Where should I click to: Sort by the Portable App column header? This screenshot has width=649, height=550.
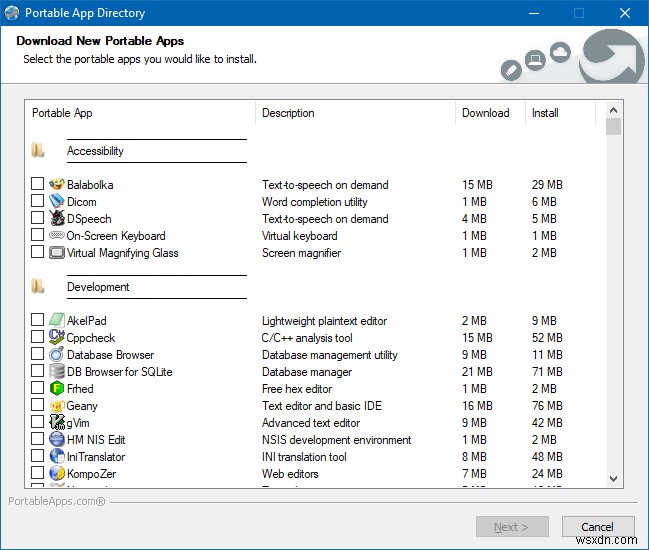click(x=140, y=113)
